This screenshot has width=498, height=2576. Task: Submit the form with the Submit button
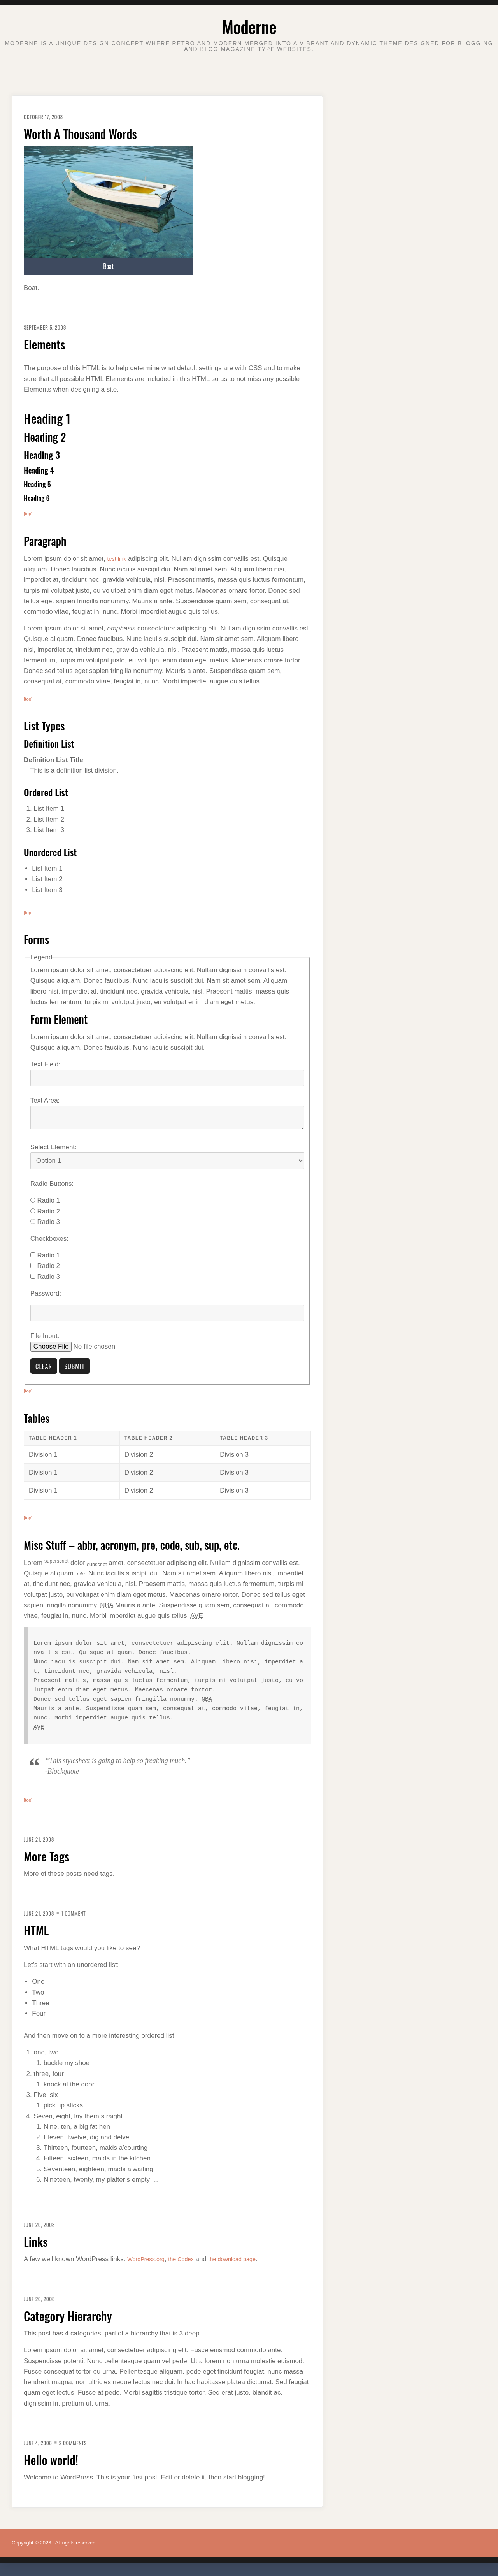click(74, 1366)
